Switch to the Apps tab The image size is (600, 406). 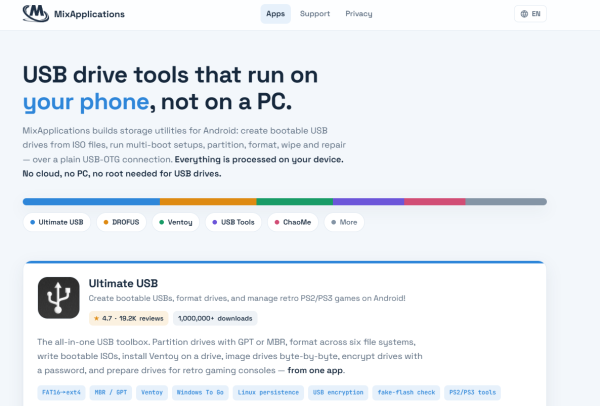click(x=276, y=14)
